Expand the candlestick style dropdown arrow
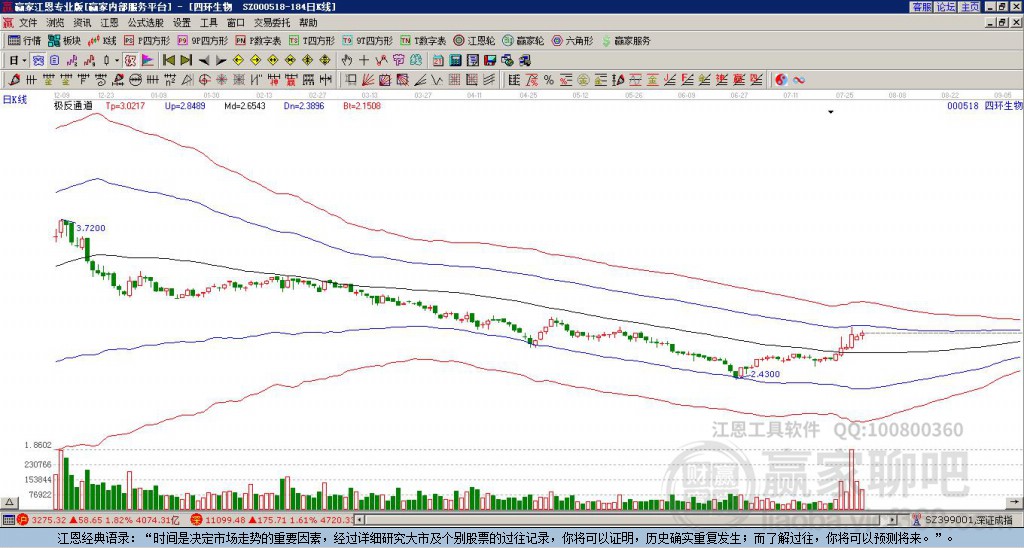Viewport: 1024px width, 548px height. click(117, 61)
